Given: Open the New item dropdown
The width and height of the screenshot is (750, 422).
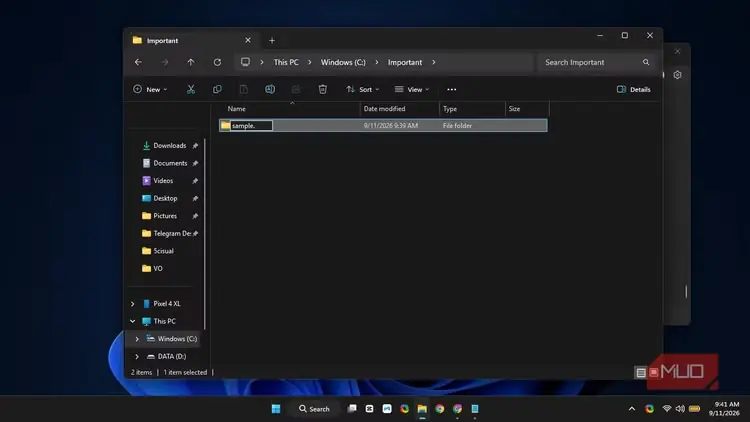Looking at the screenshot, I should [150, 89].
